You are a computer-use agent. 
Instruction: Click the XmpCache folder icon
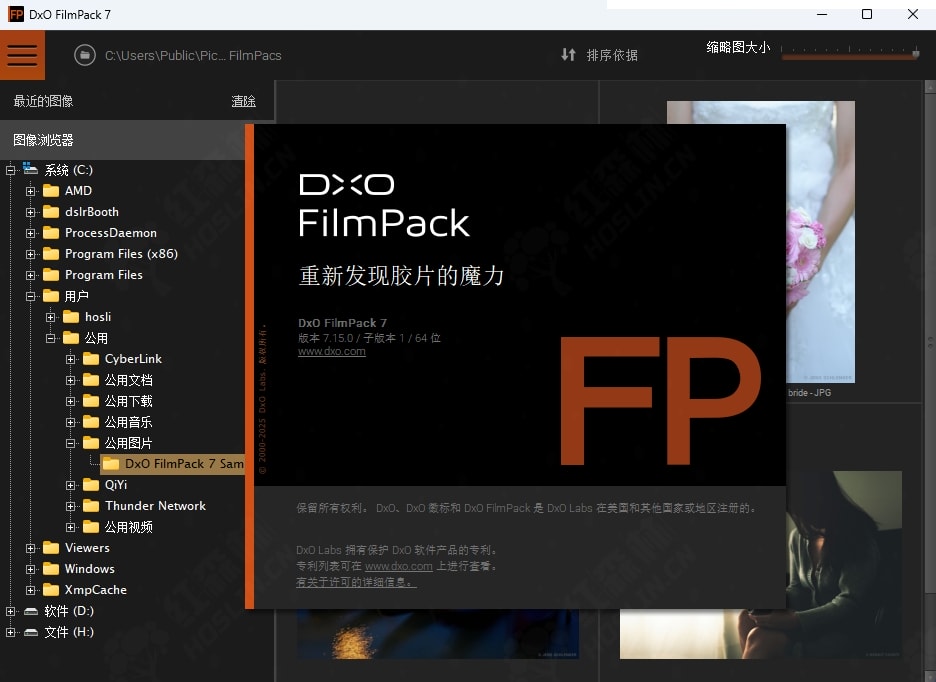point(51,589)
